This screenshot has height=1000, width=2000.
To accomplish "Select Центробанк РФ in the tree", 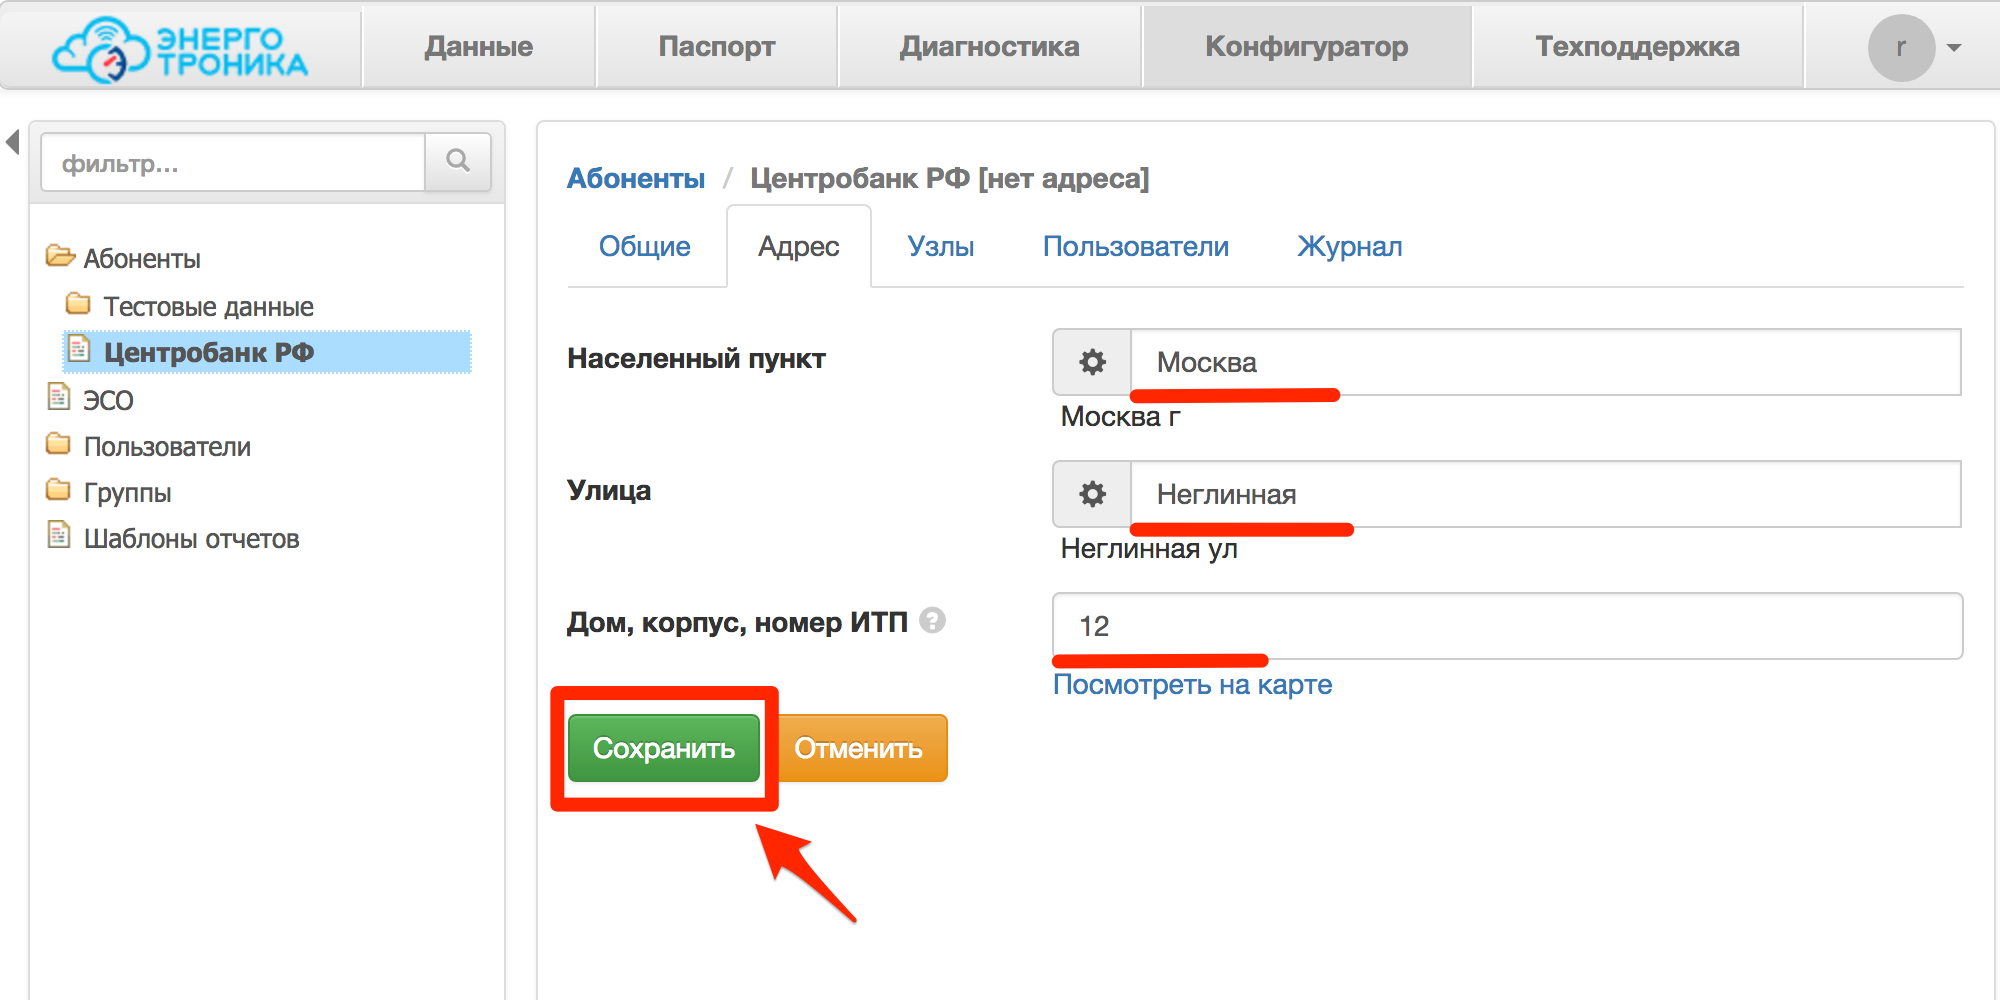I will [209, 352].
